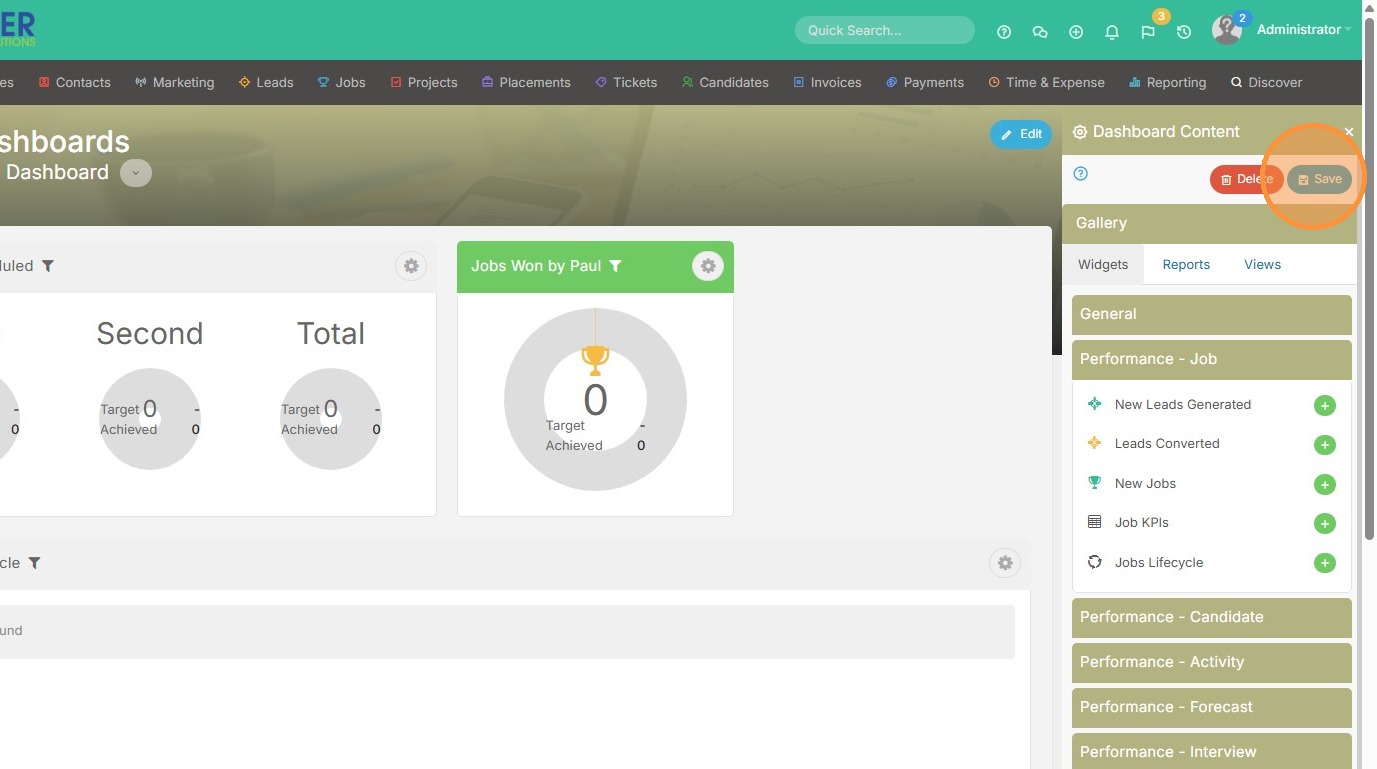Add the Jobs Lifecycle widget with its green plus
Screen dimensions: 1377x769
point(1325,563)
